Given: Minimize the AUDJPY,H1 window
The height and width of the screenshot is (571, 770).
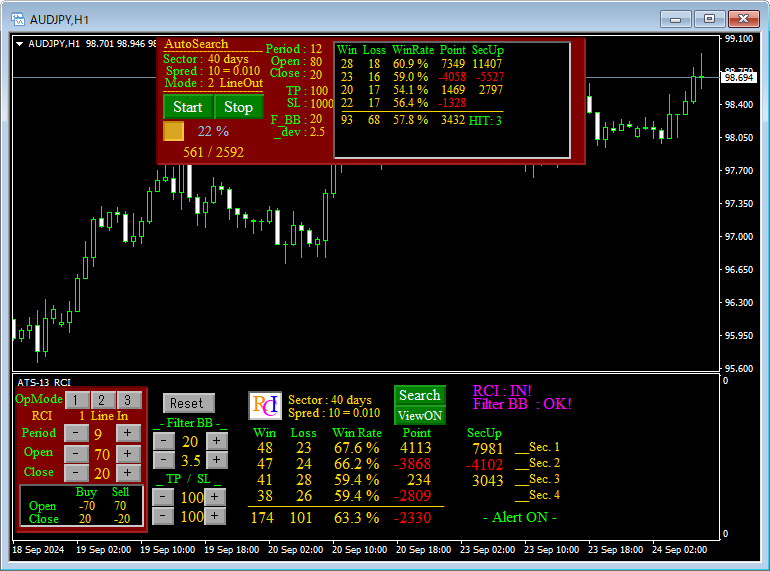Looking at the screenshot, I should [676, 20].
